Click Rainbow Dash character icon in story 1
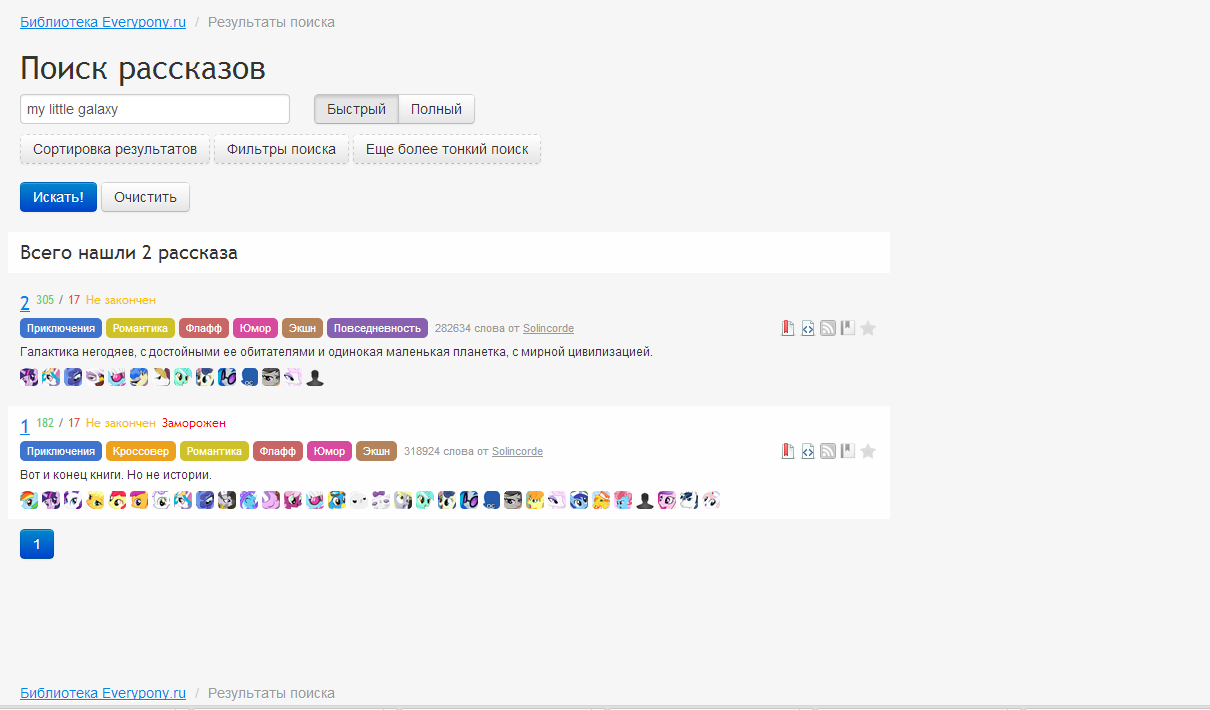This screenshot has height=710, width=1210. 29,500
